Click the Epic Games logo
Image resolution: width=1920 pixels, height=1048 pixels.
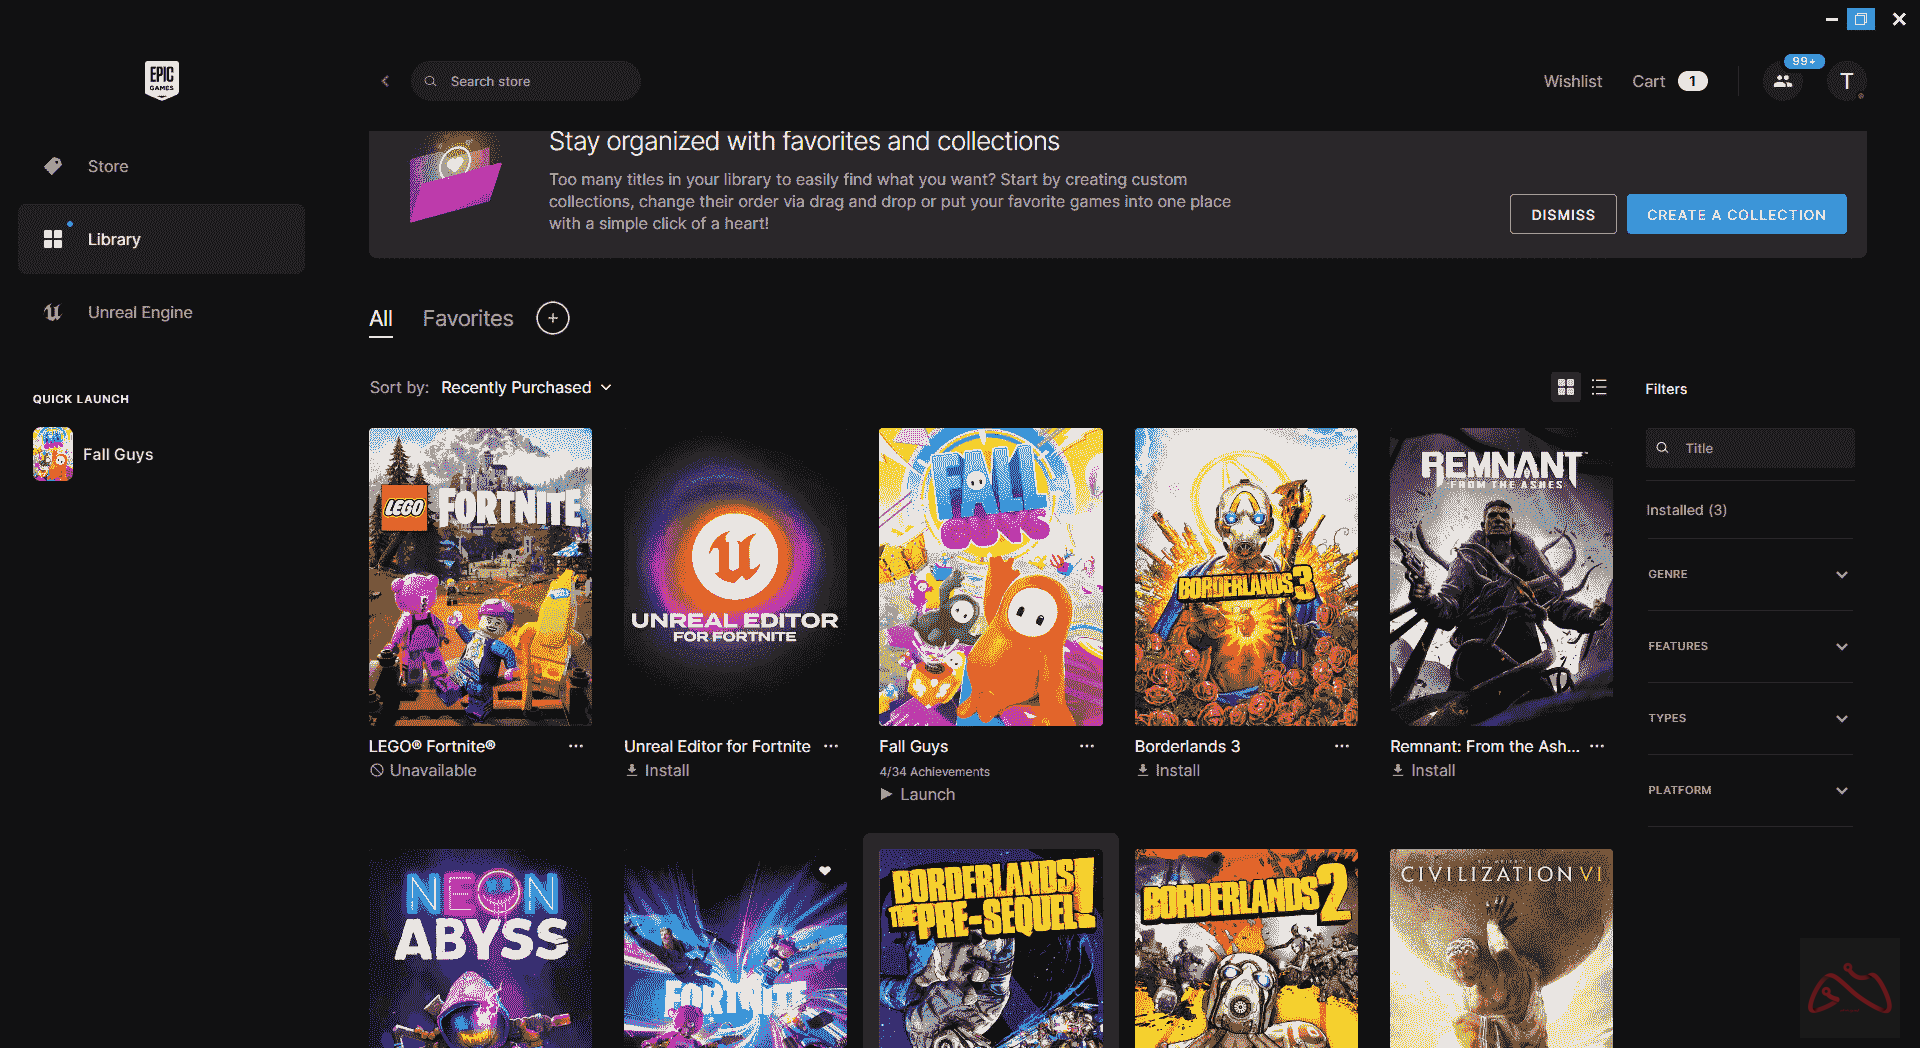pyautogui.click(x=161, y=80)
